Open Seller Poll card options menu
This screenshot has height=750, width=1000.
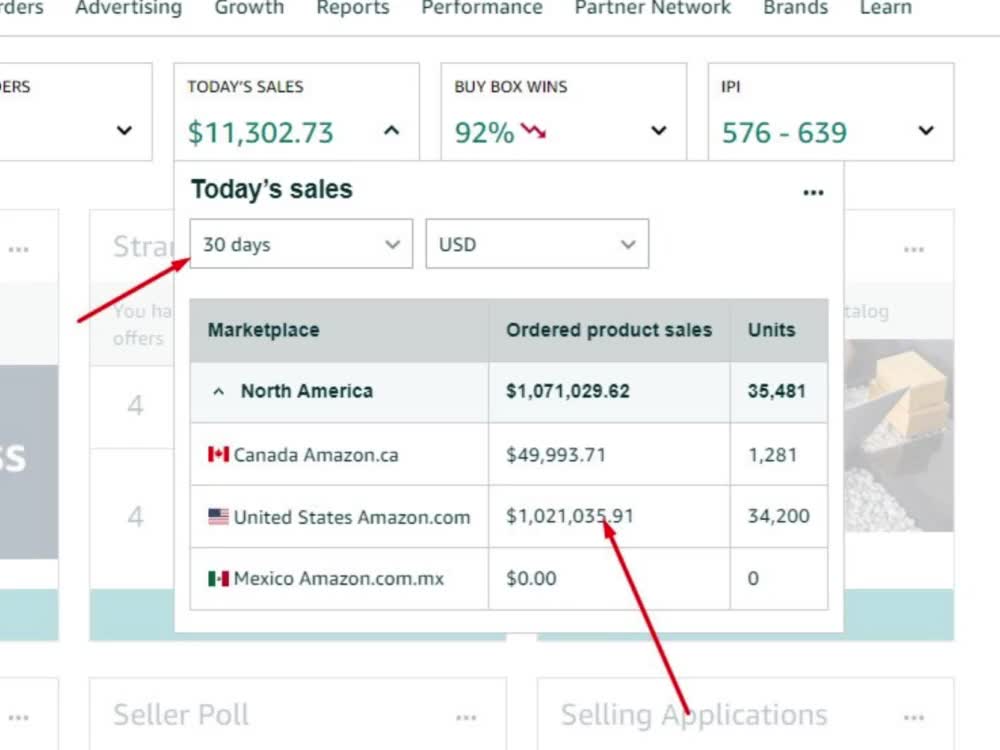coord(466,718)
